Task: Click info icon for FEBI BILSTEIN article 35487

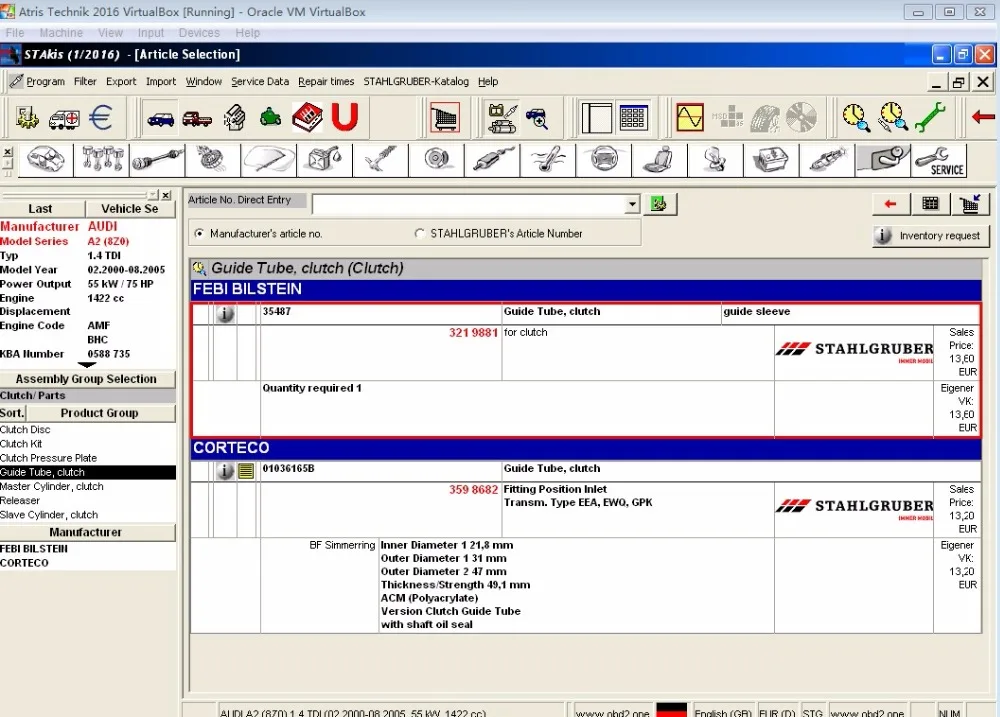Action: click(x=225, y=314)
